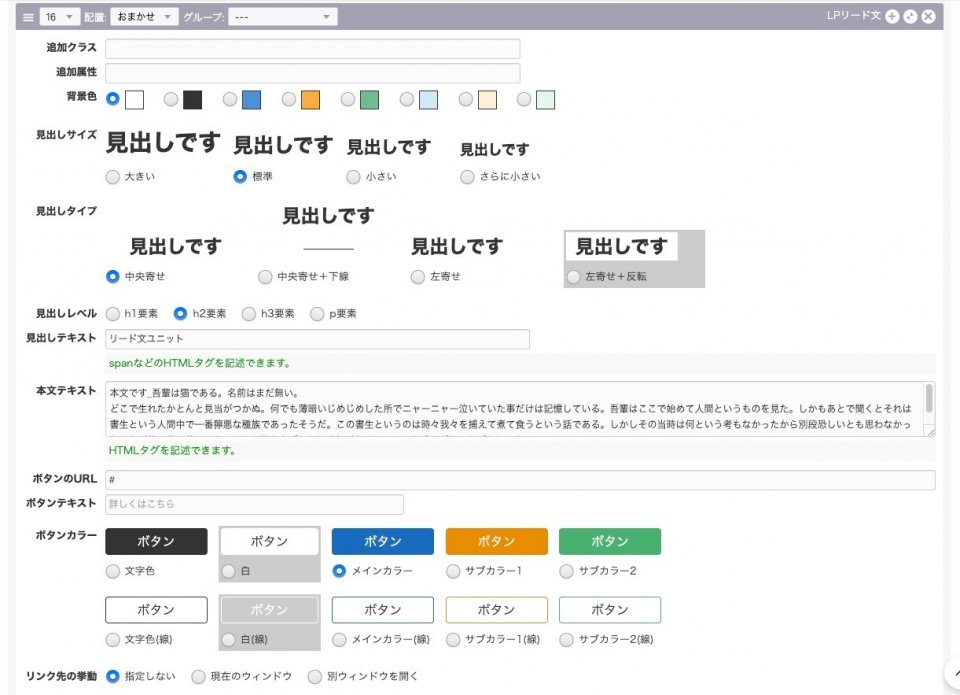Pick the black background color swatch
Viewport: 960px width, 695px height.
[x=192, y=100]
